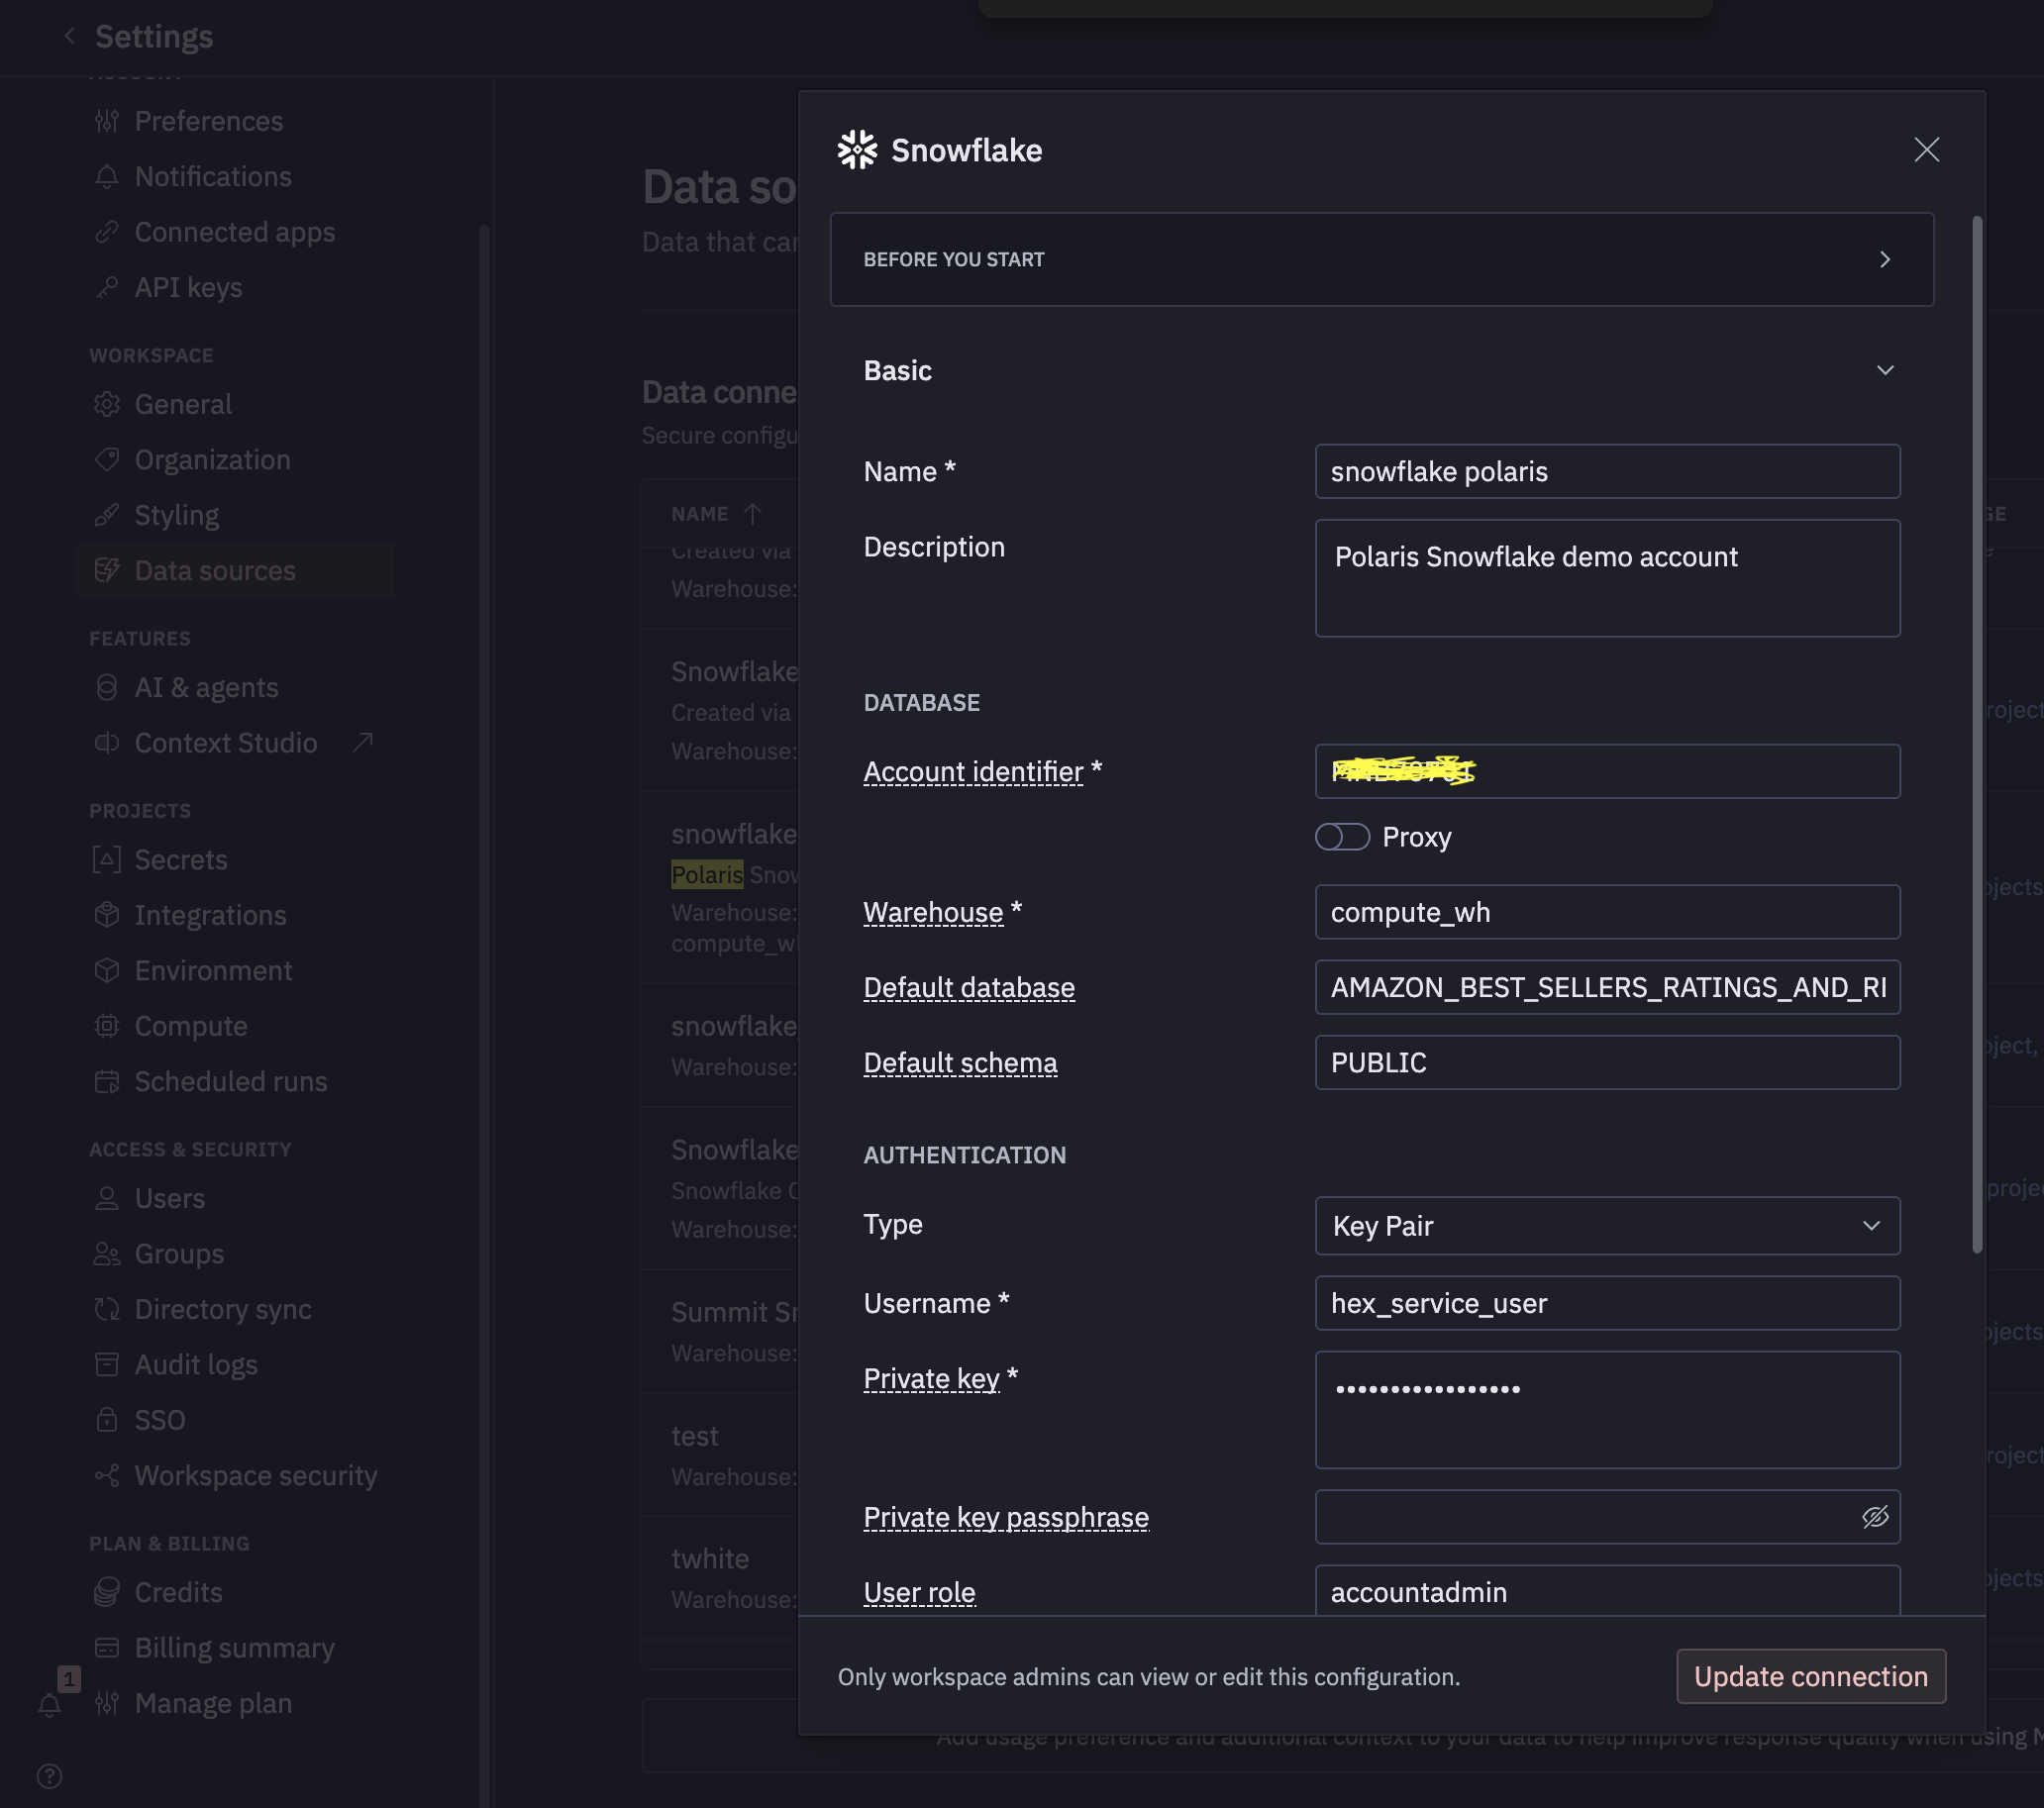Viewport: 2044px width, 1808px height.
Task: Click the Private key passphrase label
Action: click(x=1006, y=1518)
